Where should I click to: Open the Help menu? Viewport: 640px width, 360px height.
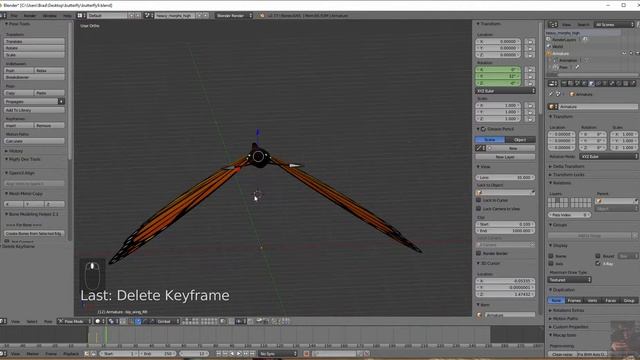tap(67, 16)
